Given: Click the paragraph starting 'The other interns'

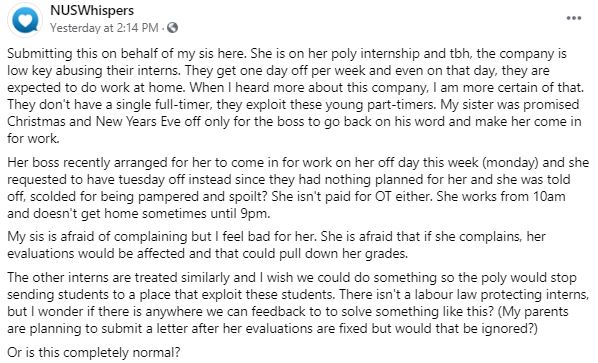Looking at the screenshot, I should pos(298,303).
